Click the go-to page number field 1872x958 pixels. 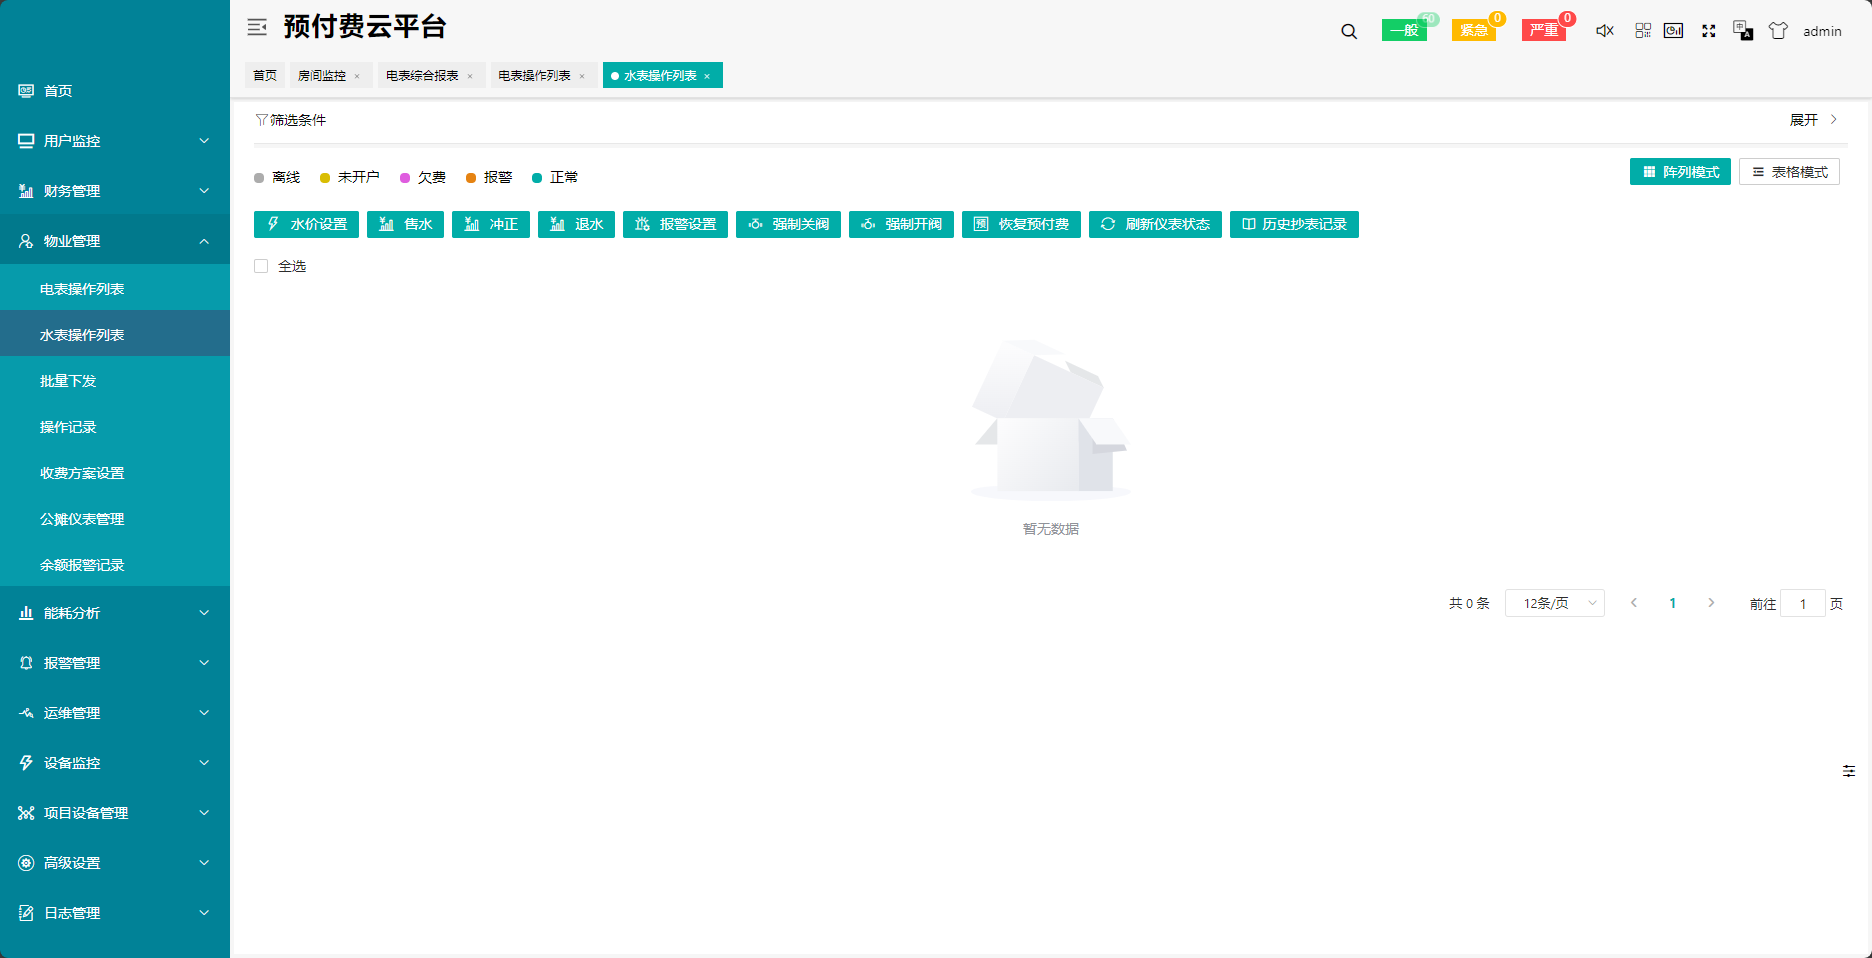click(x=1803, y=604)
